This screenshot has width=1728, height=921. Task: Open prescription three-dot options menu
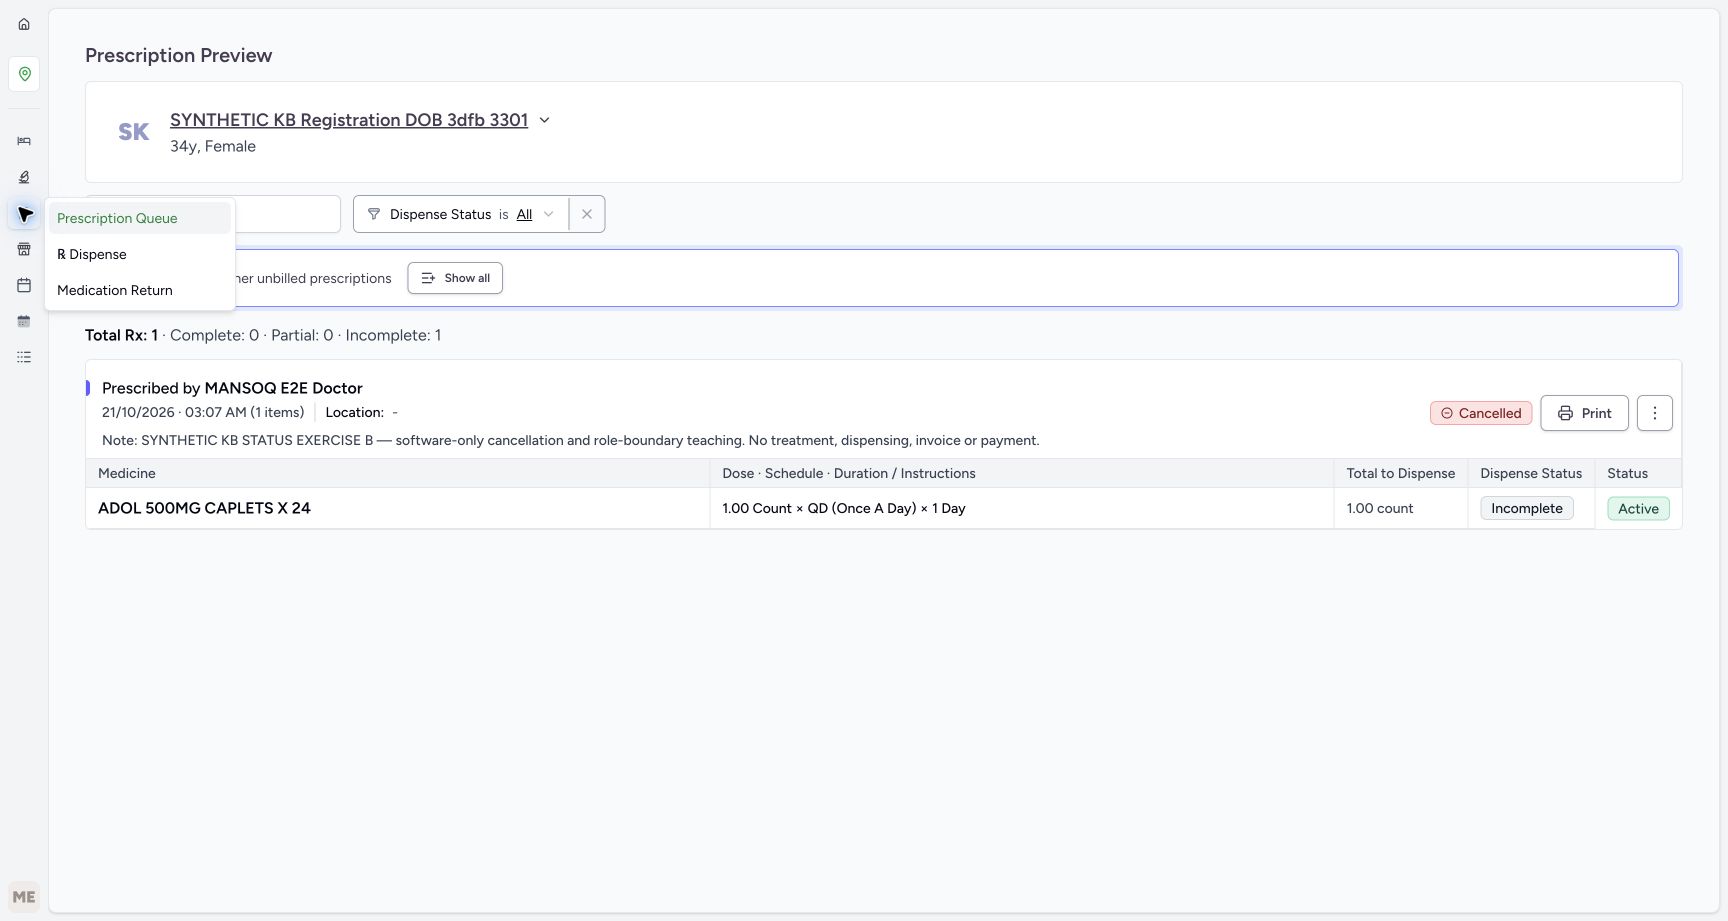coord(1654,413)
